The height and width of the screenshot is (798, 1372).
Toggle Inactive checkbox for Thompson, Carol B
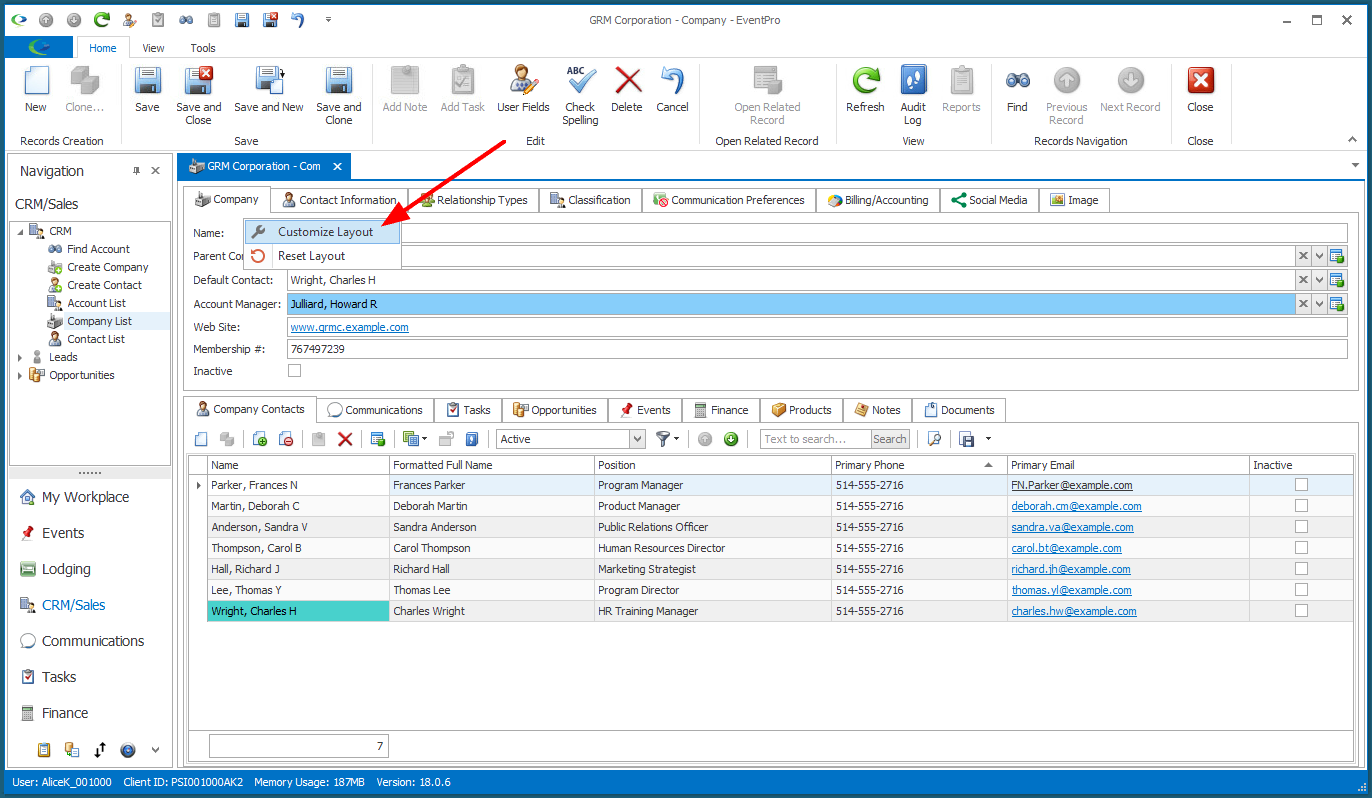point(1301,548)
